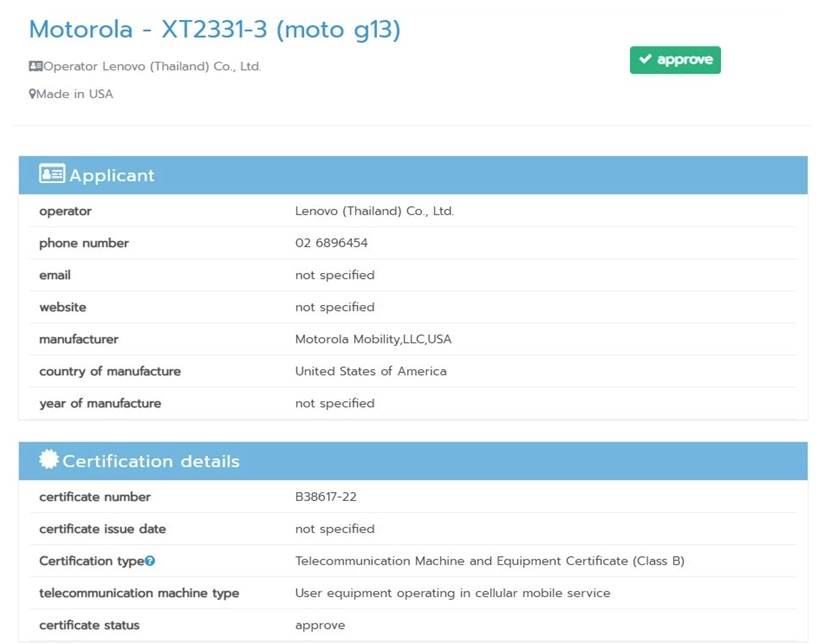Click the "year of manufacture" label
The image size is (819, 644).
coord(100,403)
